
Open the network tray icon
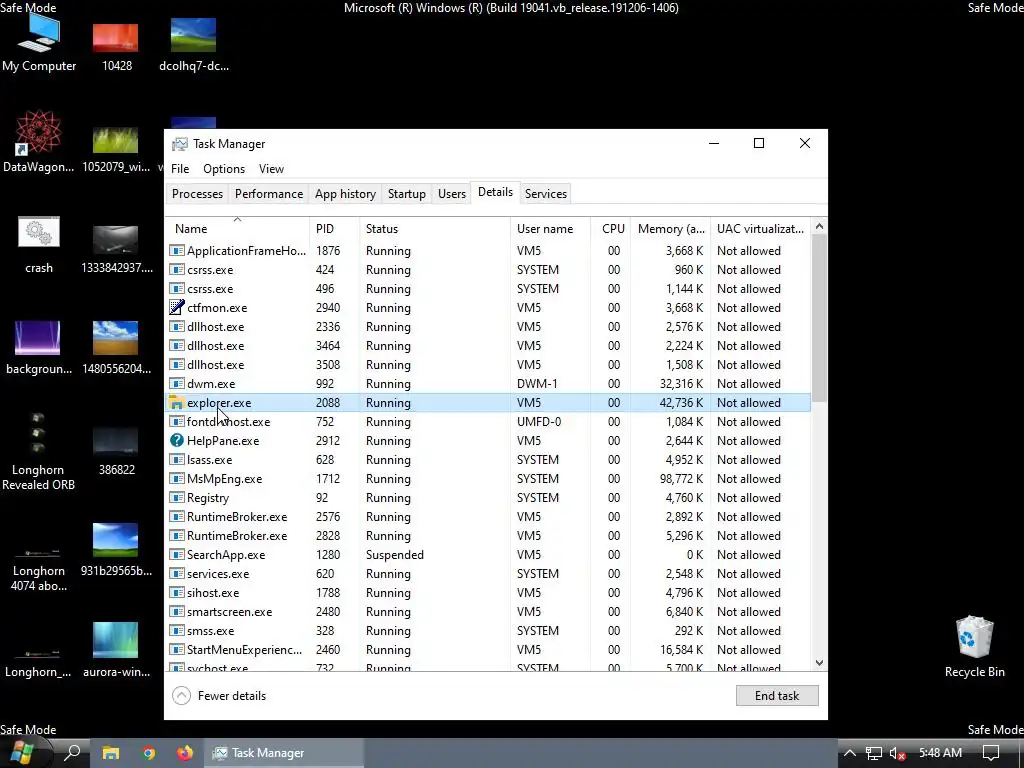coord(874,753)
